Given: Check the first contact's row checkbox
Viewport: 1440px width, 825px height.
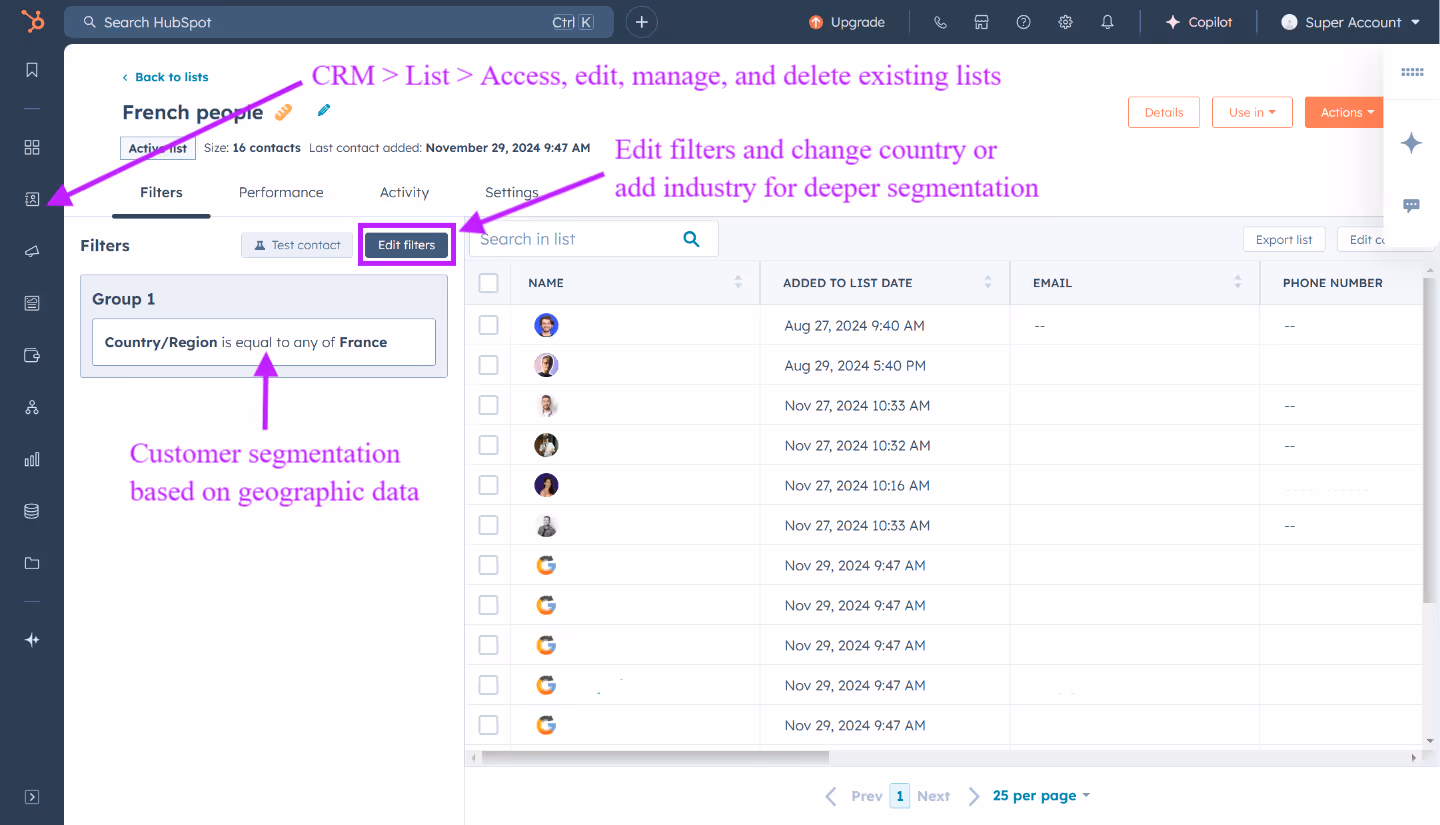Looking at the screenshot, I should click(x=488, y=324).
